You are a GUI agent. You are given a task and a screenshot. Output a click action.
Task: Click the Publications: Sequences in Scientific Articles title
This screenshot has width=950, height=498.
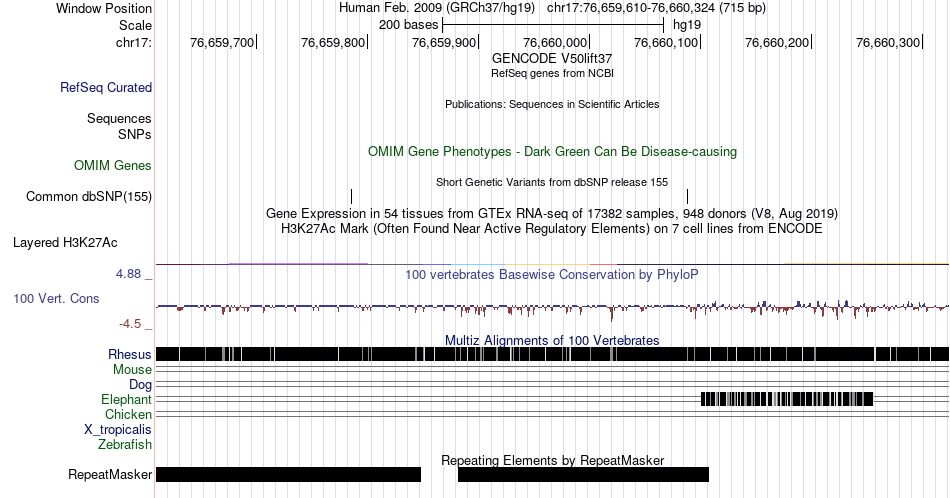552,104
